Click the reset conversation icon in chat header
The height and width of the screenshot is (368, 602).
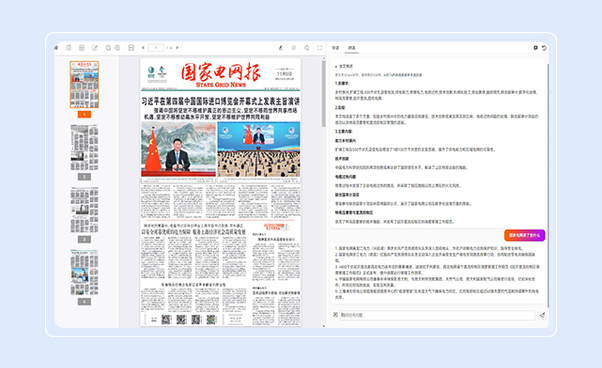(544, 48)
